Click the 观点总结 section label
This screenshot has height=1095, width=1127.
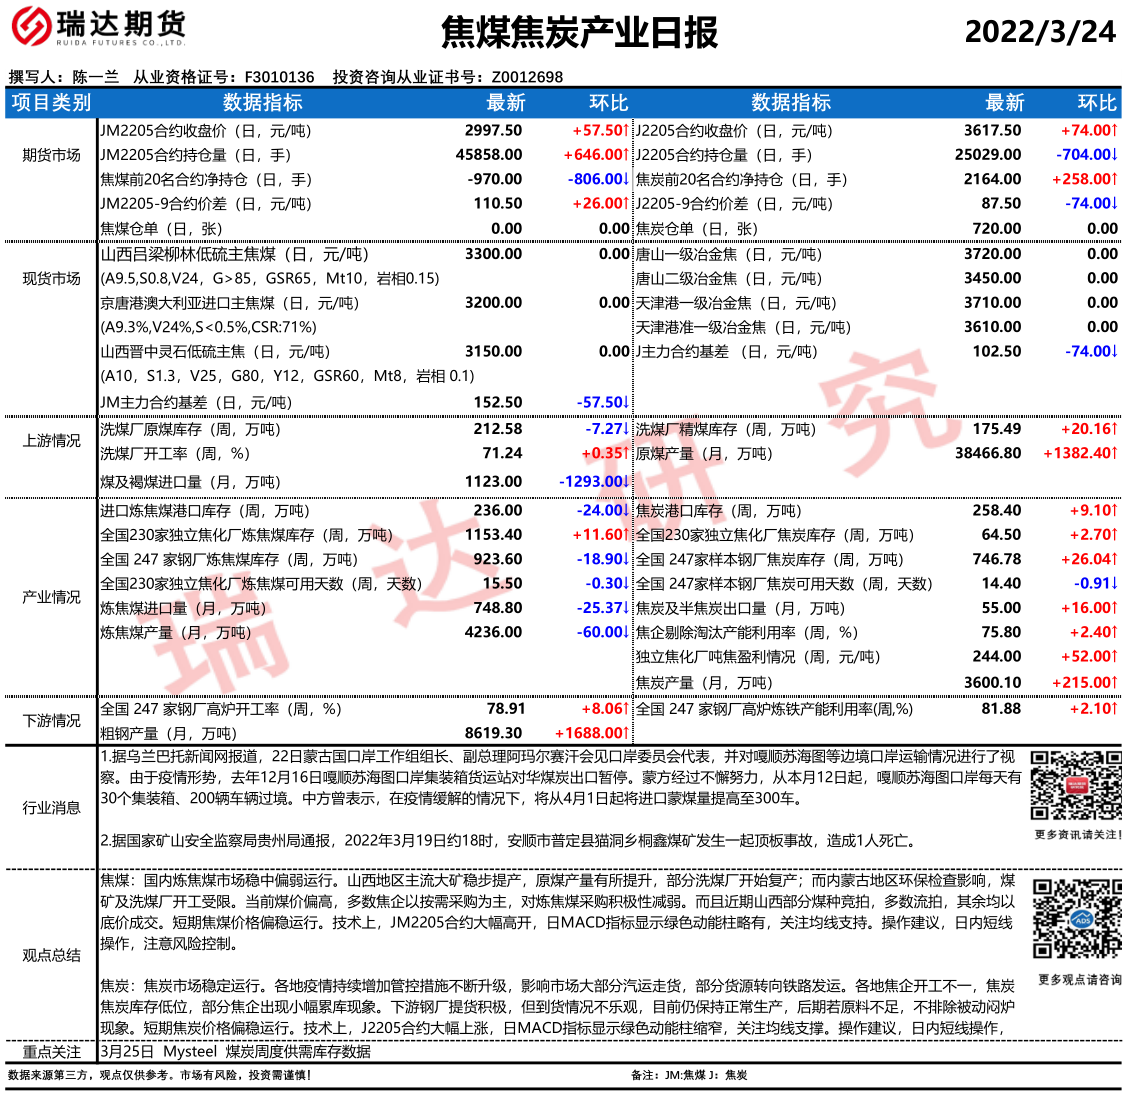click(51, 955)
